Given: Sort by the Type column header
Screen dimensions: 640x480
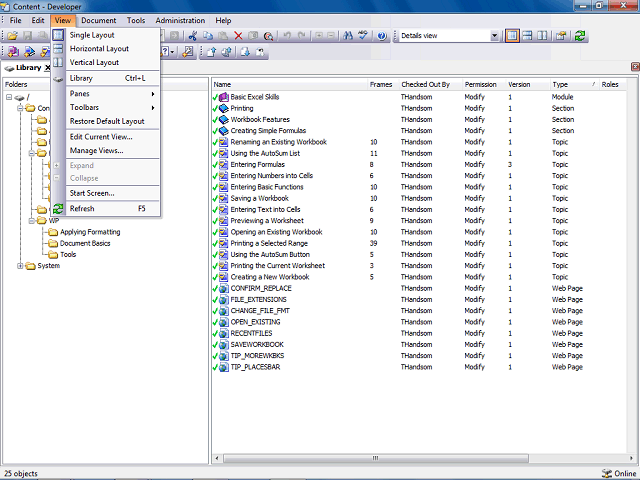Looking at the screenshot, I should (x=574, y=84).
